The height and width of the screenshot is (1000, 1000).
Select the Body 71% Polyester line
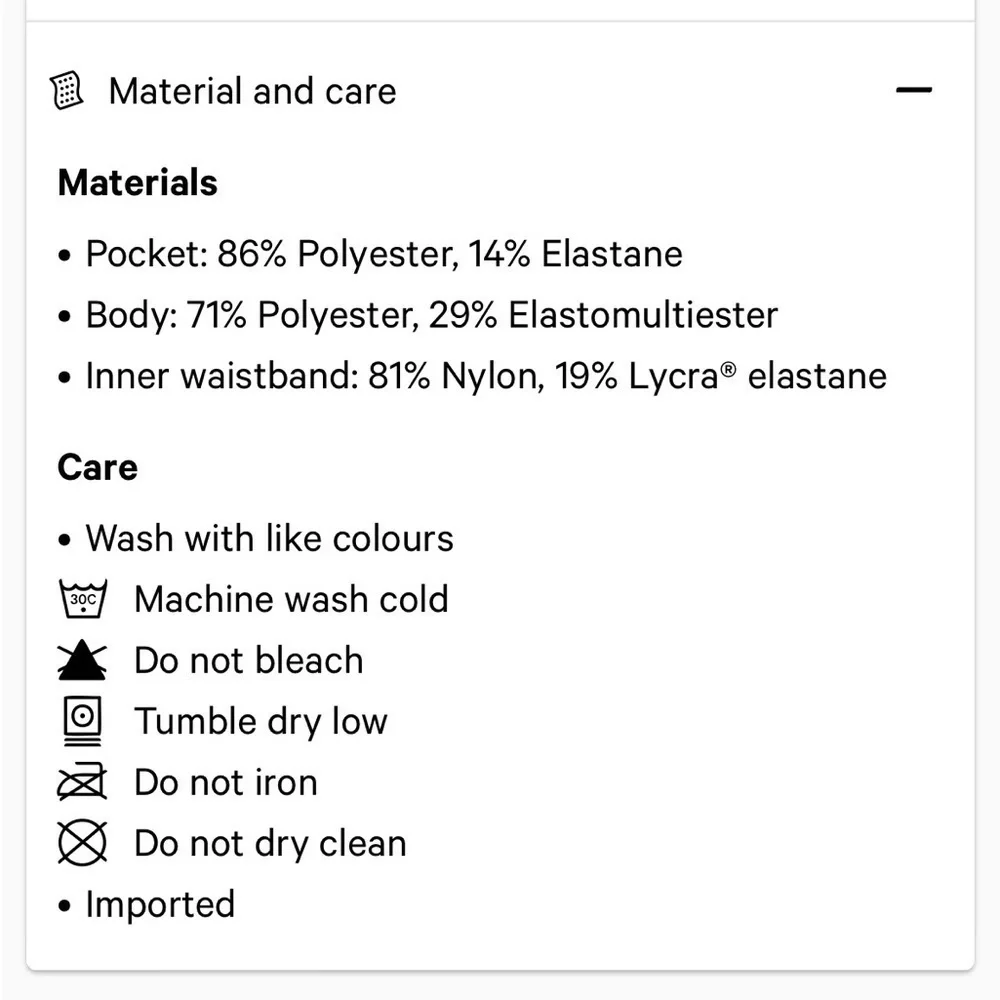click(431, 315)
